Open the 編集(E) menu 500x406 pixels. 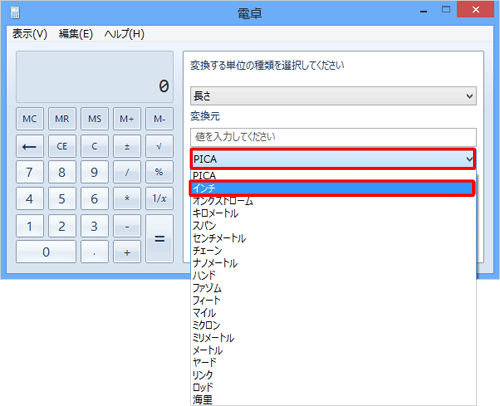[x=76, y=34]
